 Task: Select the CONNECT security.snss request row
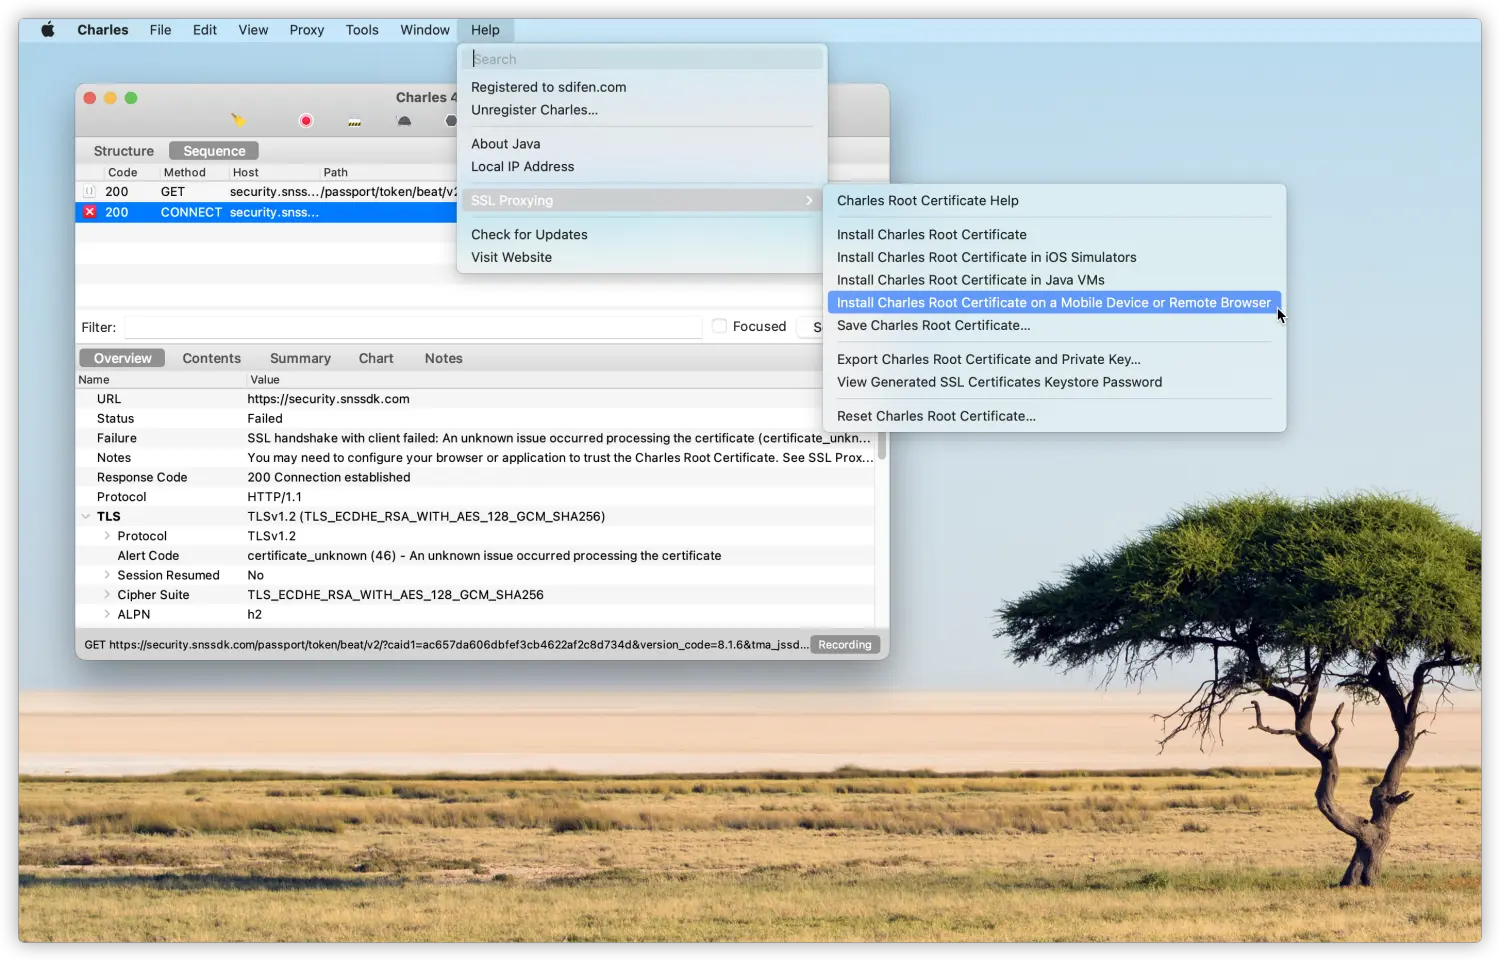point(266,212)
